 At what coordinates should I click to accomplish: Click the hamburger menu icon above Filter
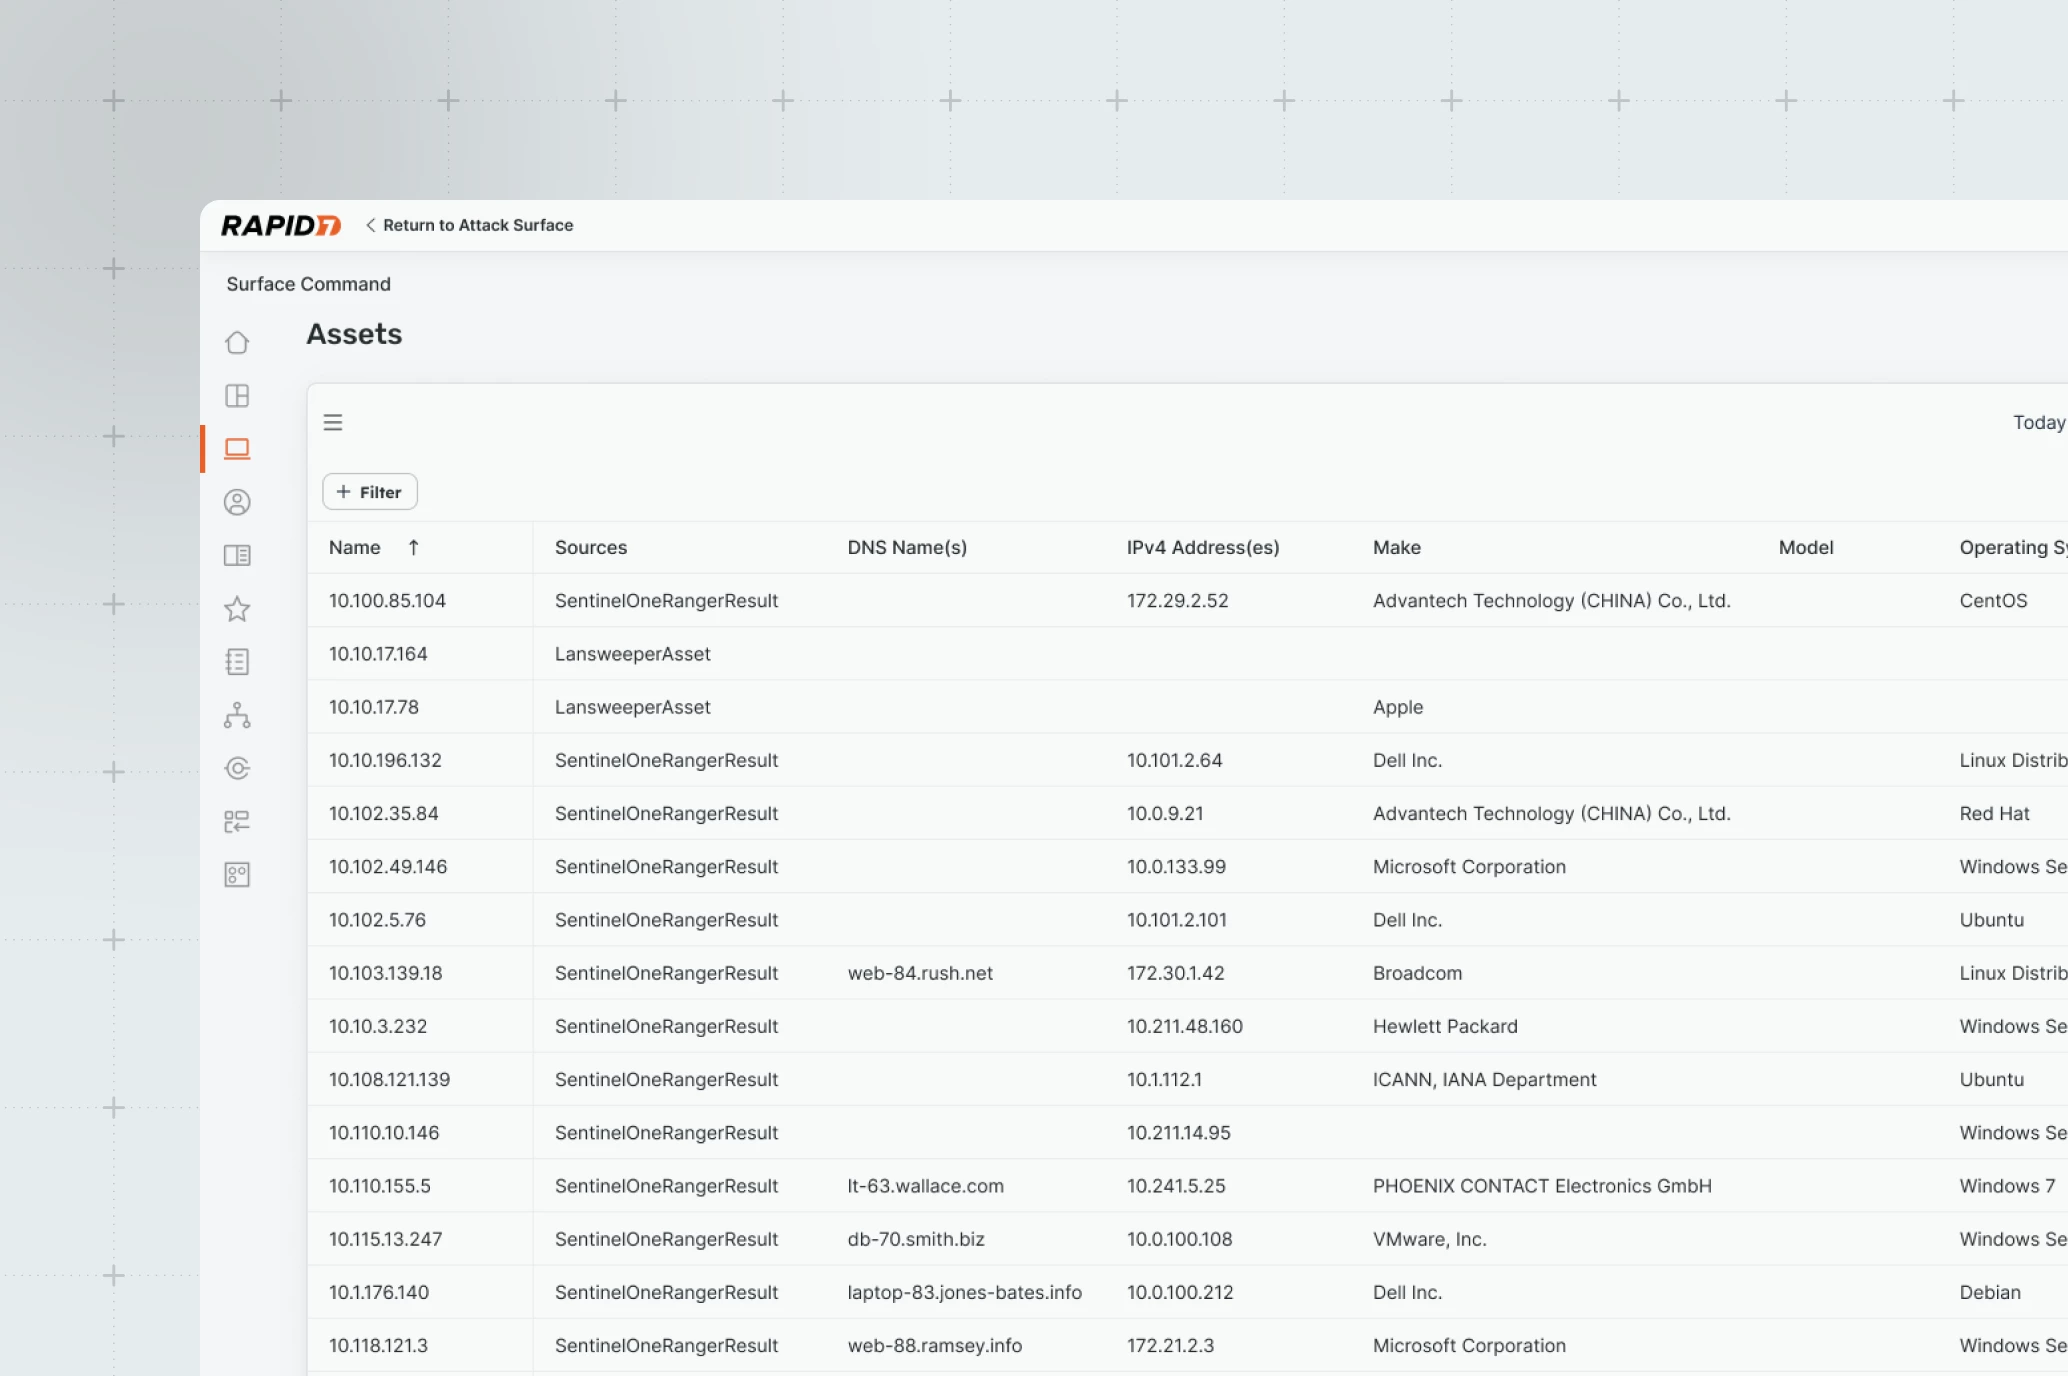pos(333,422)
